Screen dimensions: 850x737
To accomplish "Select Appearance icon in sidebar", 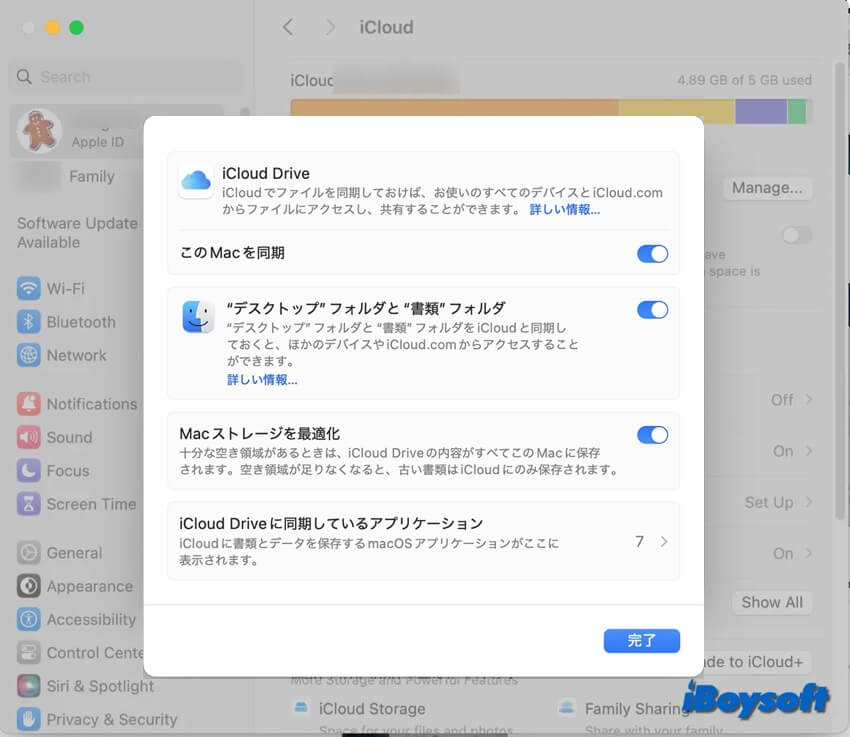I will point(28,586).
